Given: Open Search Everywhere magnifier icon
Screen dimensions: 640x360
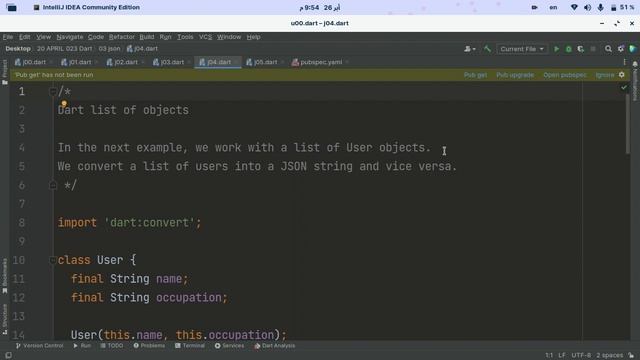Looking at the screenshot, I should (x=608, y=49).
